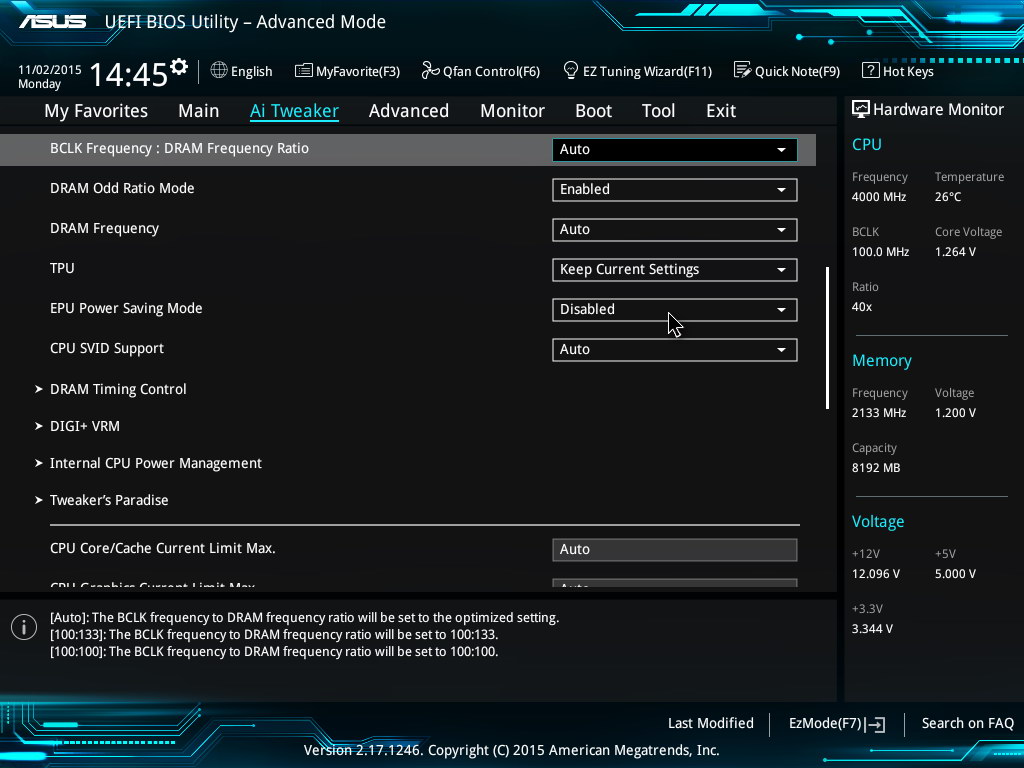Click Last Modified at the bottom
Image resolution: width=1024 pixels, height=768 pixels.
click(710, 723)
